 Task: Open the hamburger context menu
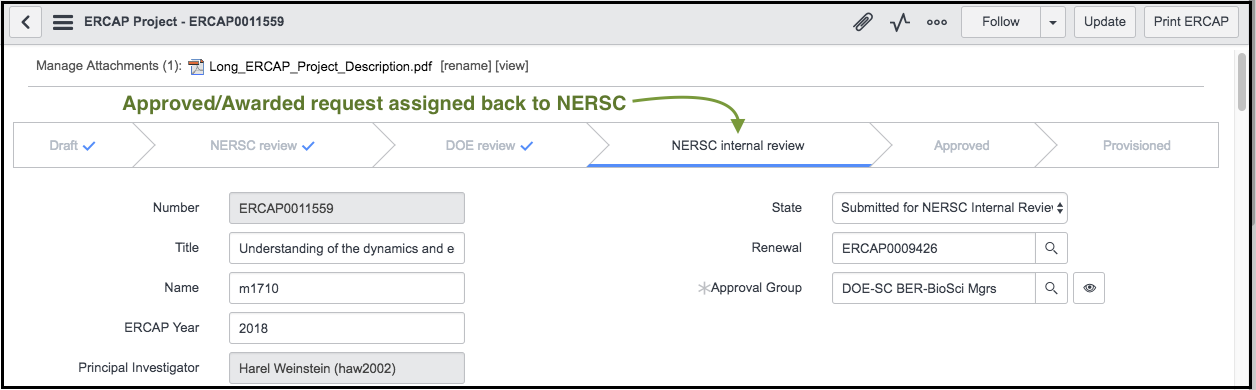click(63, 22)
